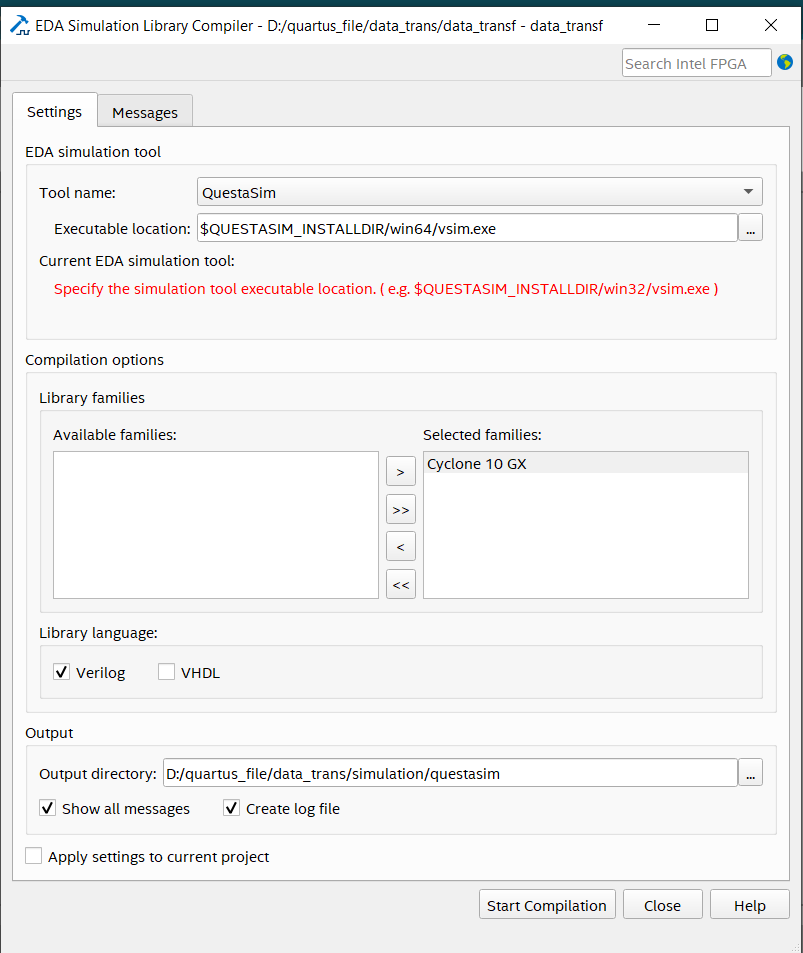This screenshot has height=953, width=803.
Task: Click the Quartus app icon in title bar
Action: click(19, 25)
